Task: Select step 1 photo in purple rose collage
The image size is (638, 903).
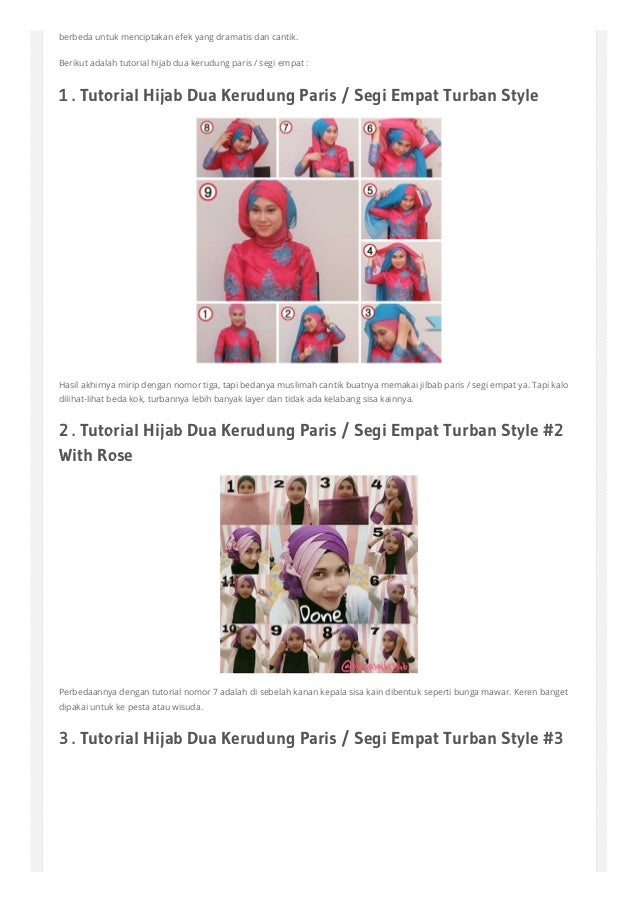Action: (x=245, y=500)
